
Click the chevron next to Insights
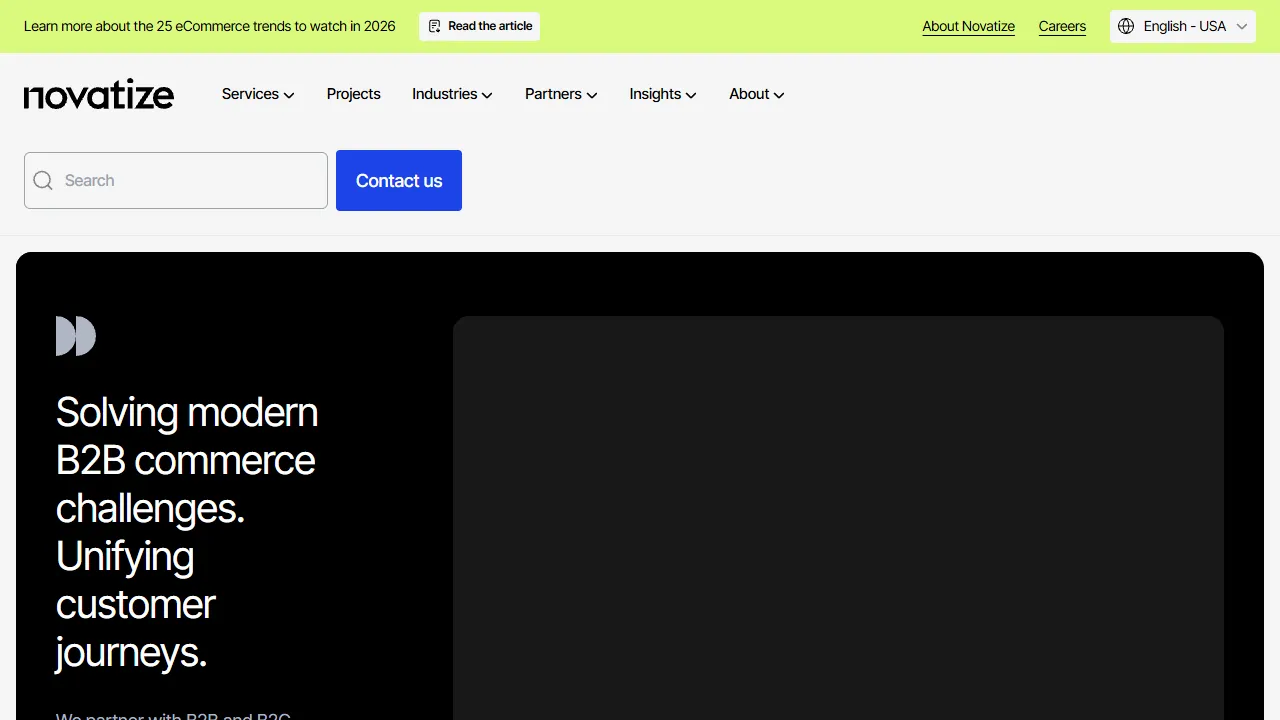pos(691,95)
